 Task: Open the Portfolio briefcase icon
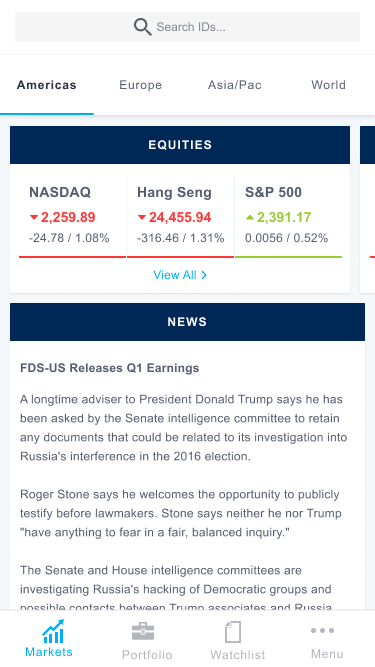[x=143, y=631]
